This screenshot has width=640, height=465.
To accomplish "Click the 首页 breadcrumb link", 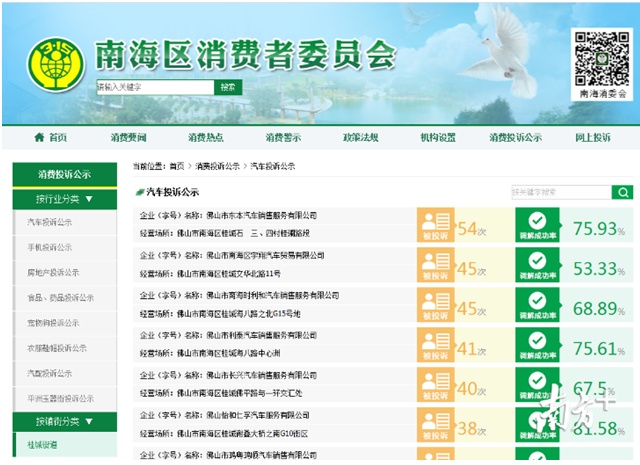I will [177, 166].
